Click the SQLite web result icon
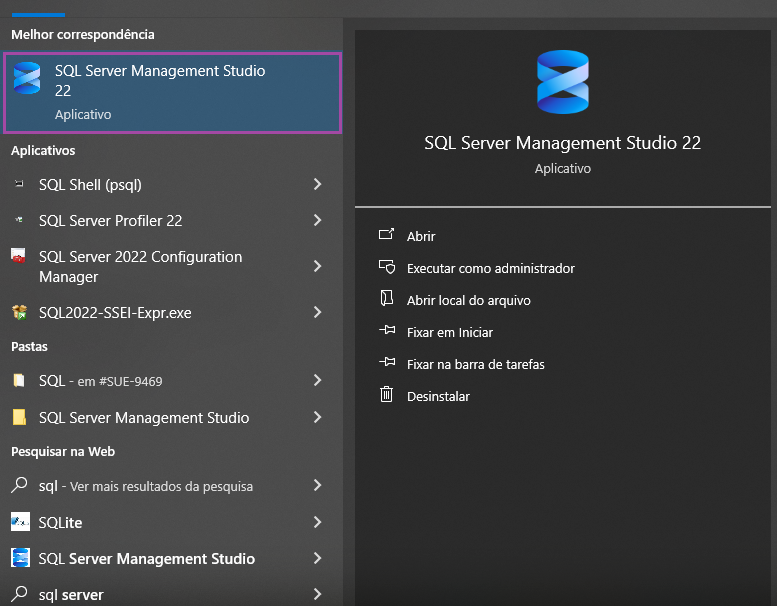 20,522
